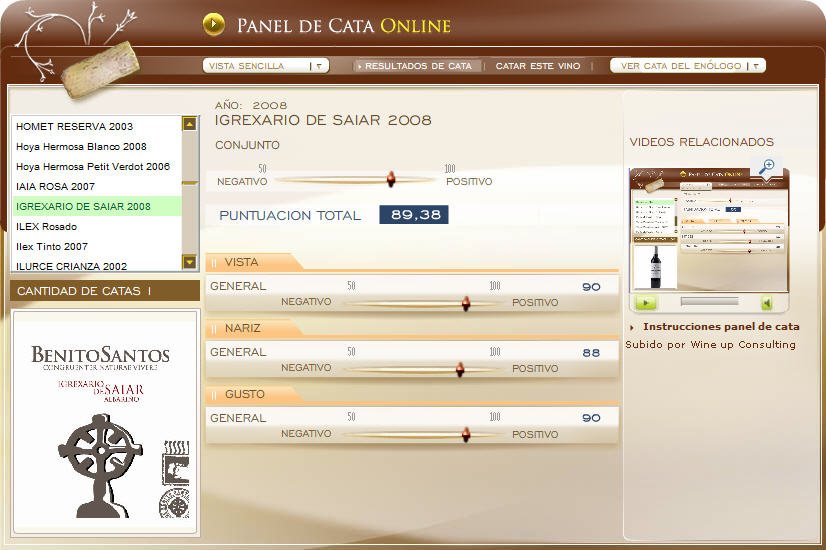Click the Nariz General slider marker
Viewport: 826px width, 550px height.
460,369
